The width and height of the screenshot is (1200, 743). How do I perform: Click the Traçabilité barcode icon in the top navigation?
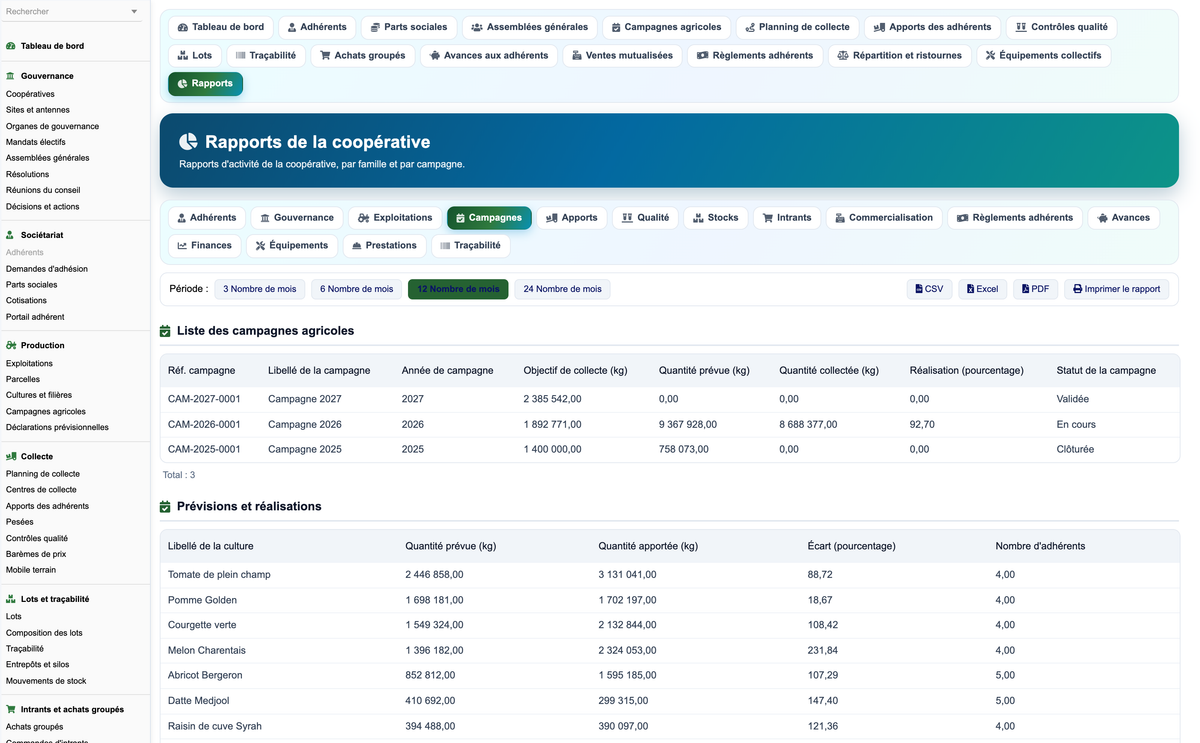(240, 55)
